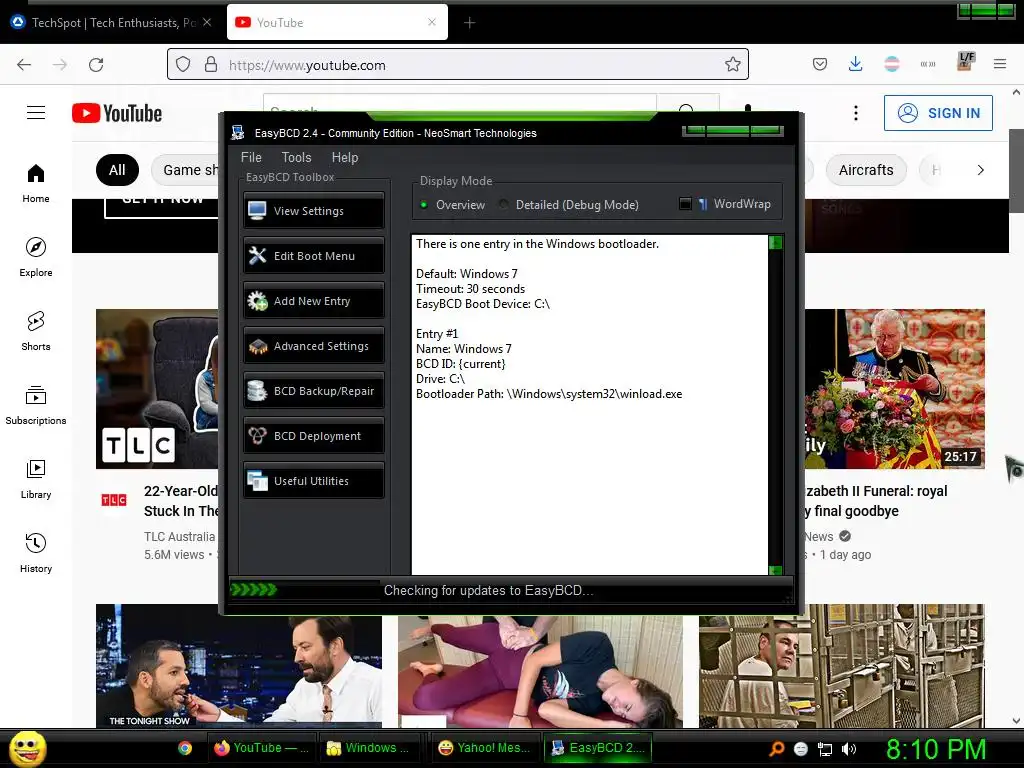Open the Pocket save icon
This screenshot has height=768, width=1024.
click(x=820, y=64)
